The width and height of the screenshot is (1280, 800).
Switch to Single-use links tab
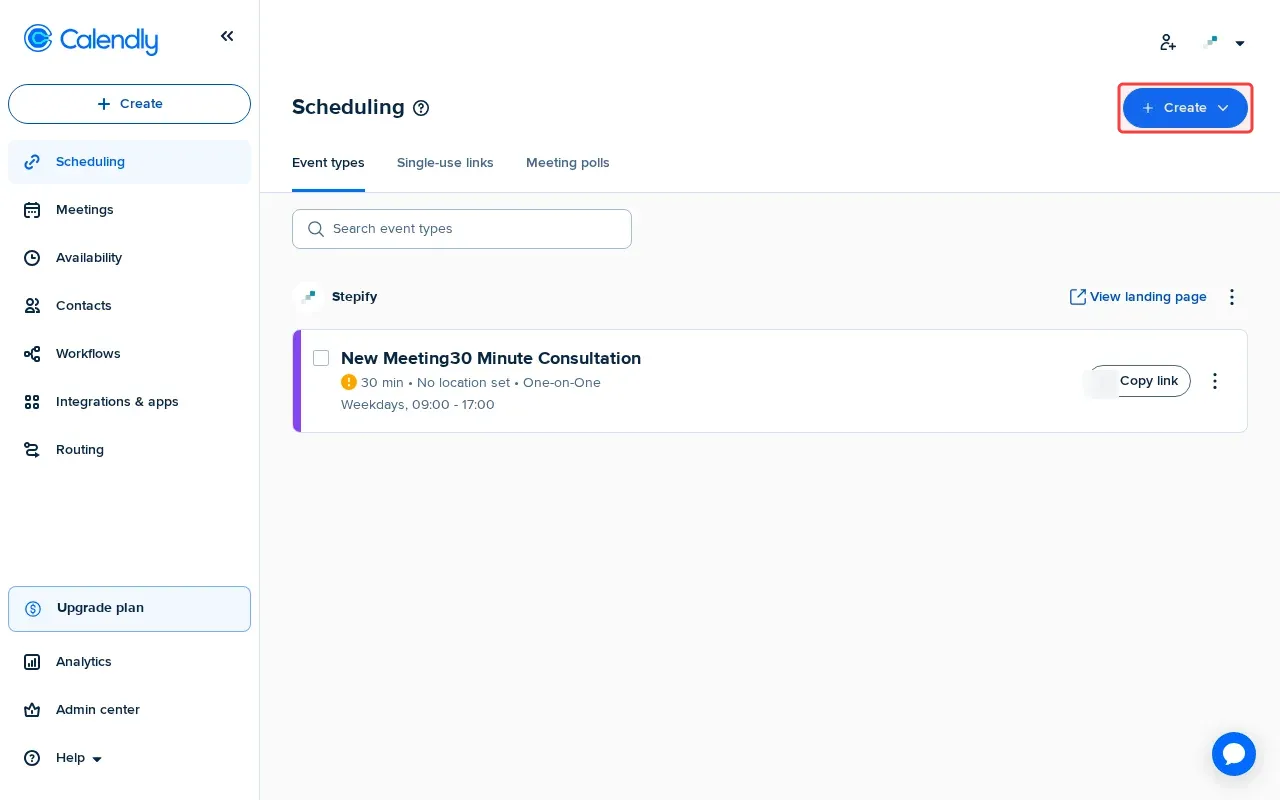pyautogui.click(x=445, y=163)
